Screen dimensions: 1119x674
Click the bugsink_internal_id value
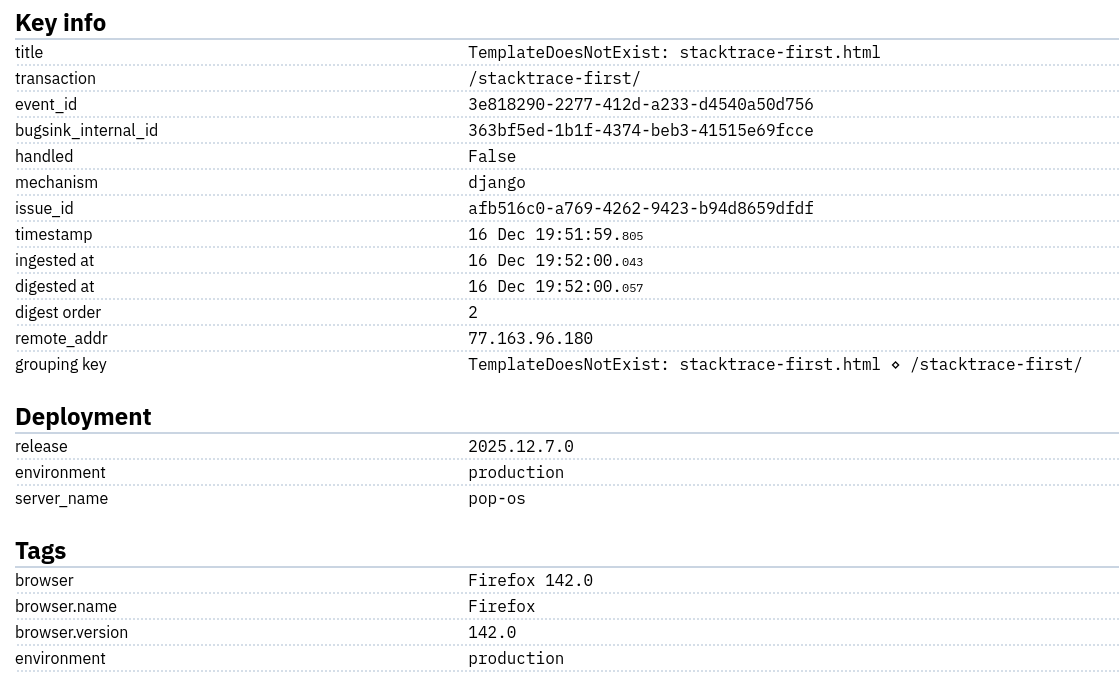click(x=640, y=130)
